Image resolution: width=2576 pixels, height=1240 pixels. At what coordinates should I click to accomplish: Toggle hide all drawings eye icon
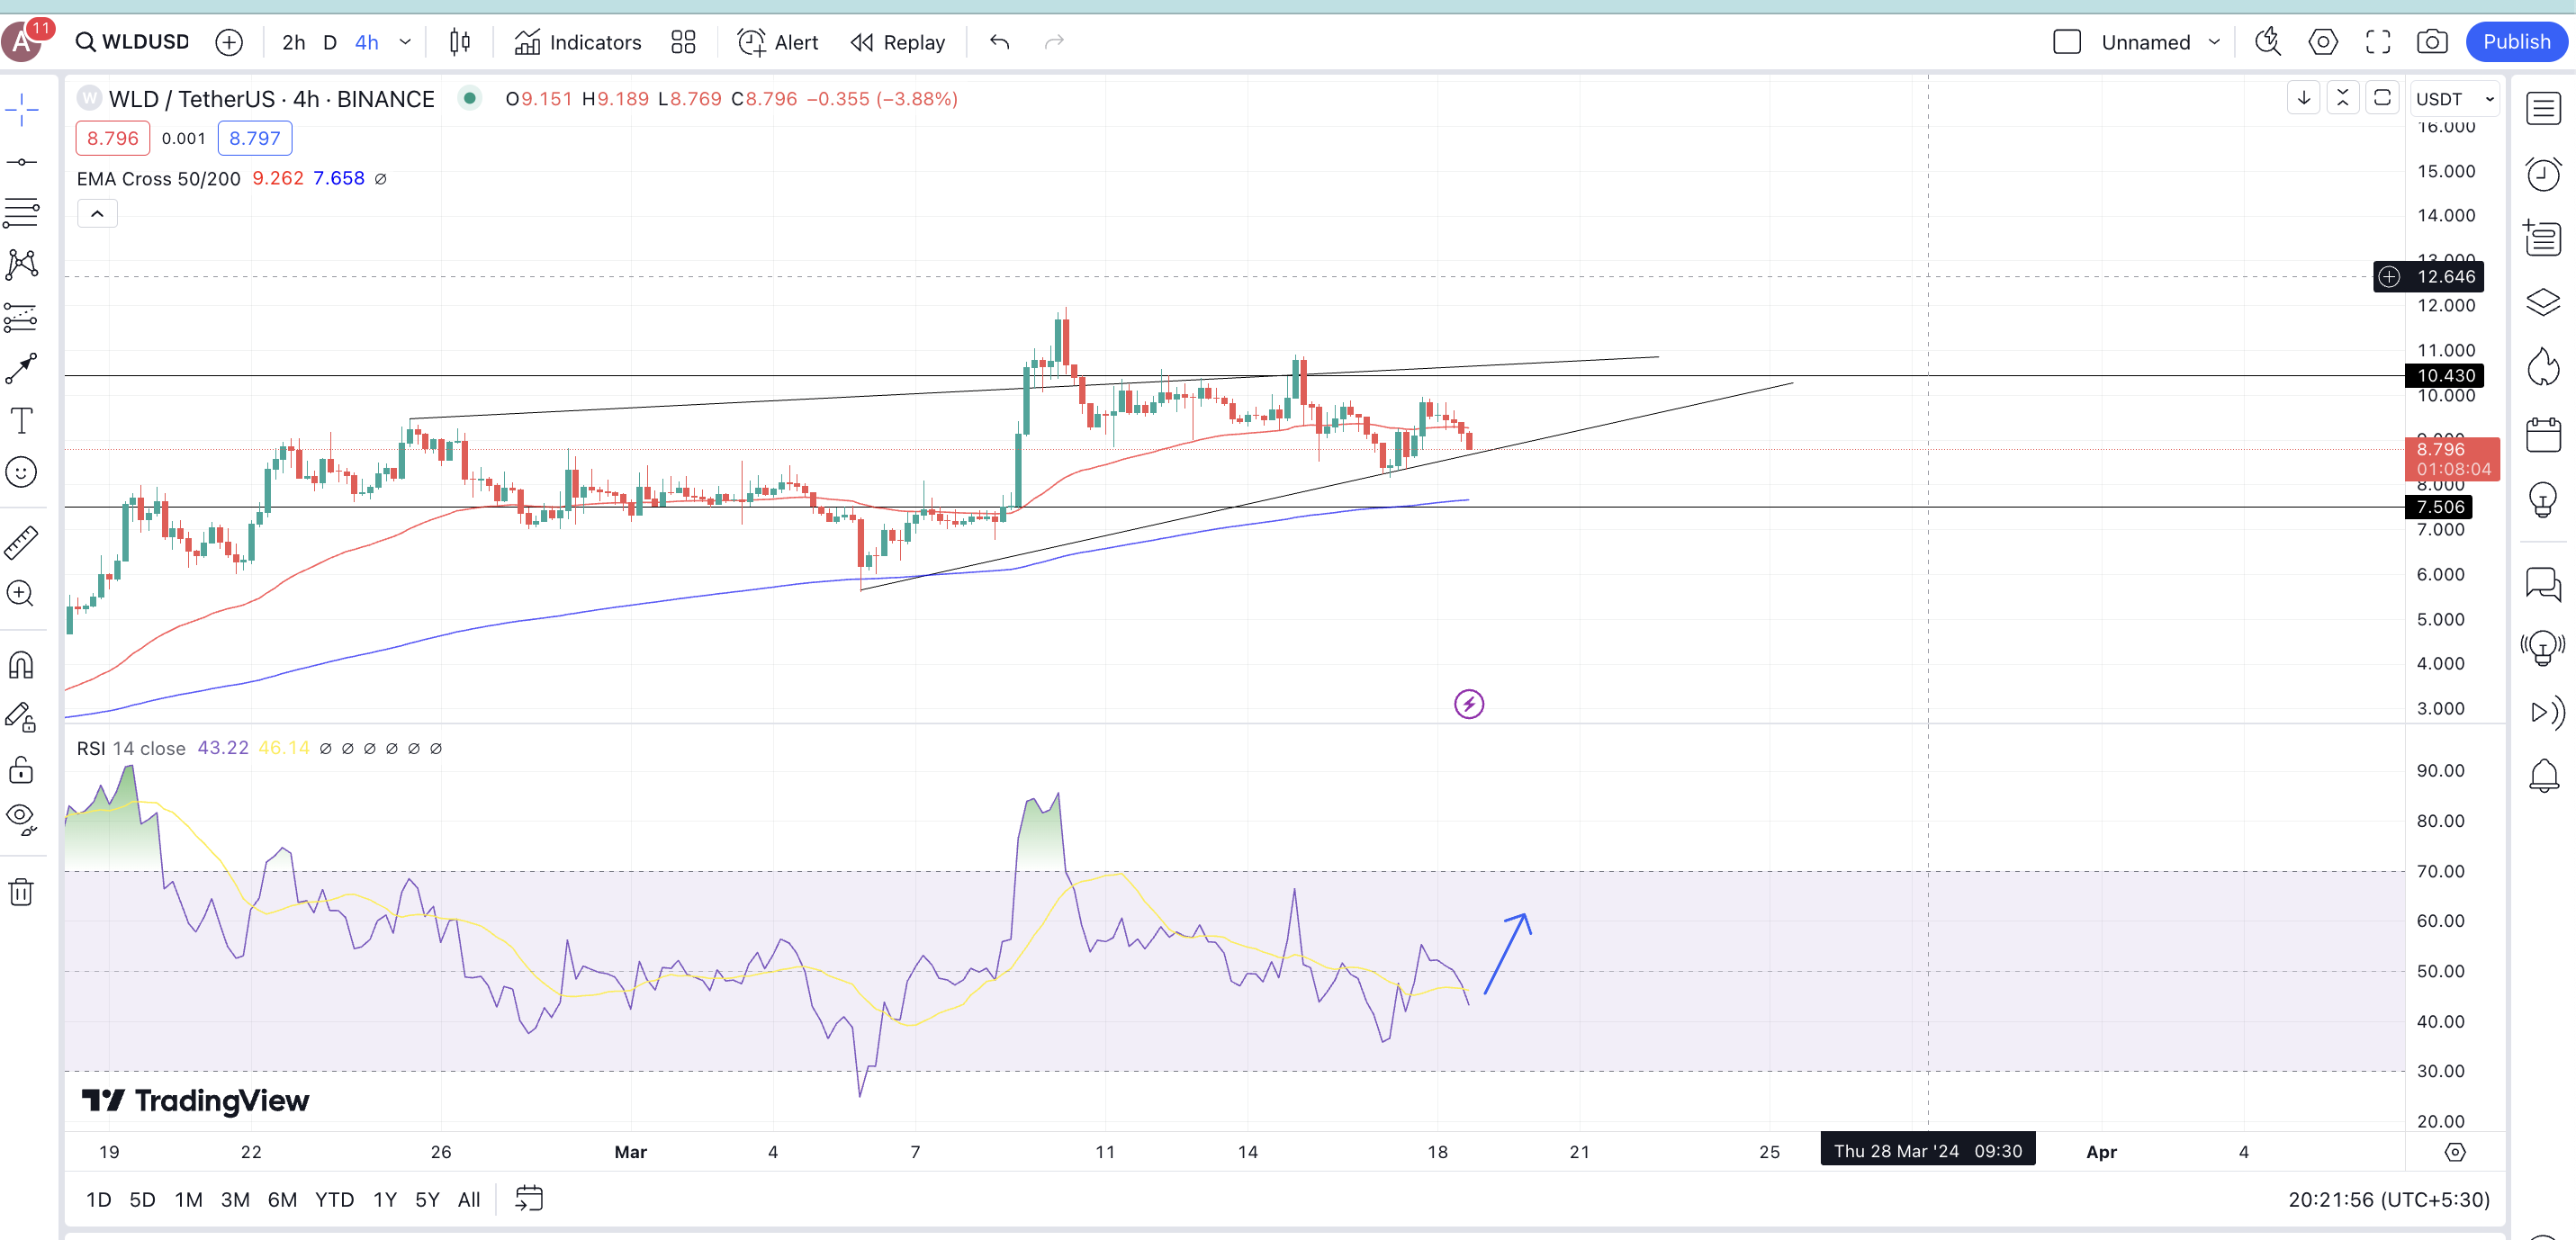[x=21, y=817]
